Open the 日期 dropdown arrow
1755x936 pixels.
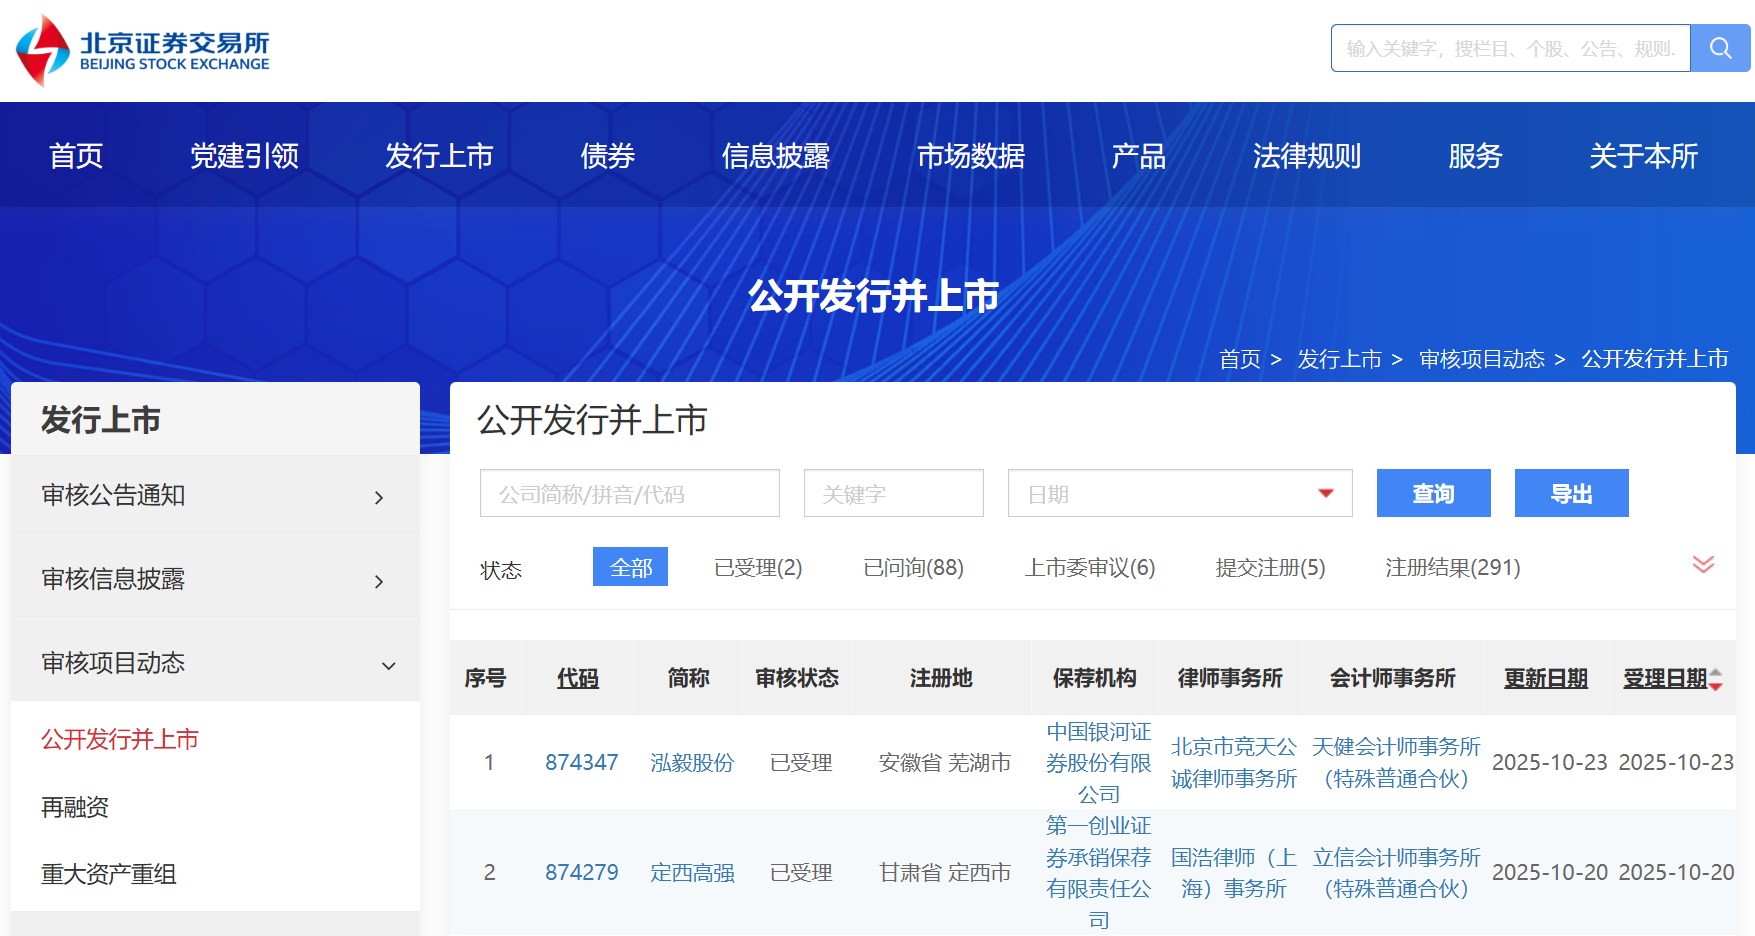[x=1325, y=493]
